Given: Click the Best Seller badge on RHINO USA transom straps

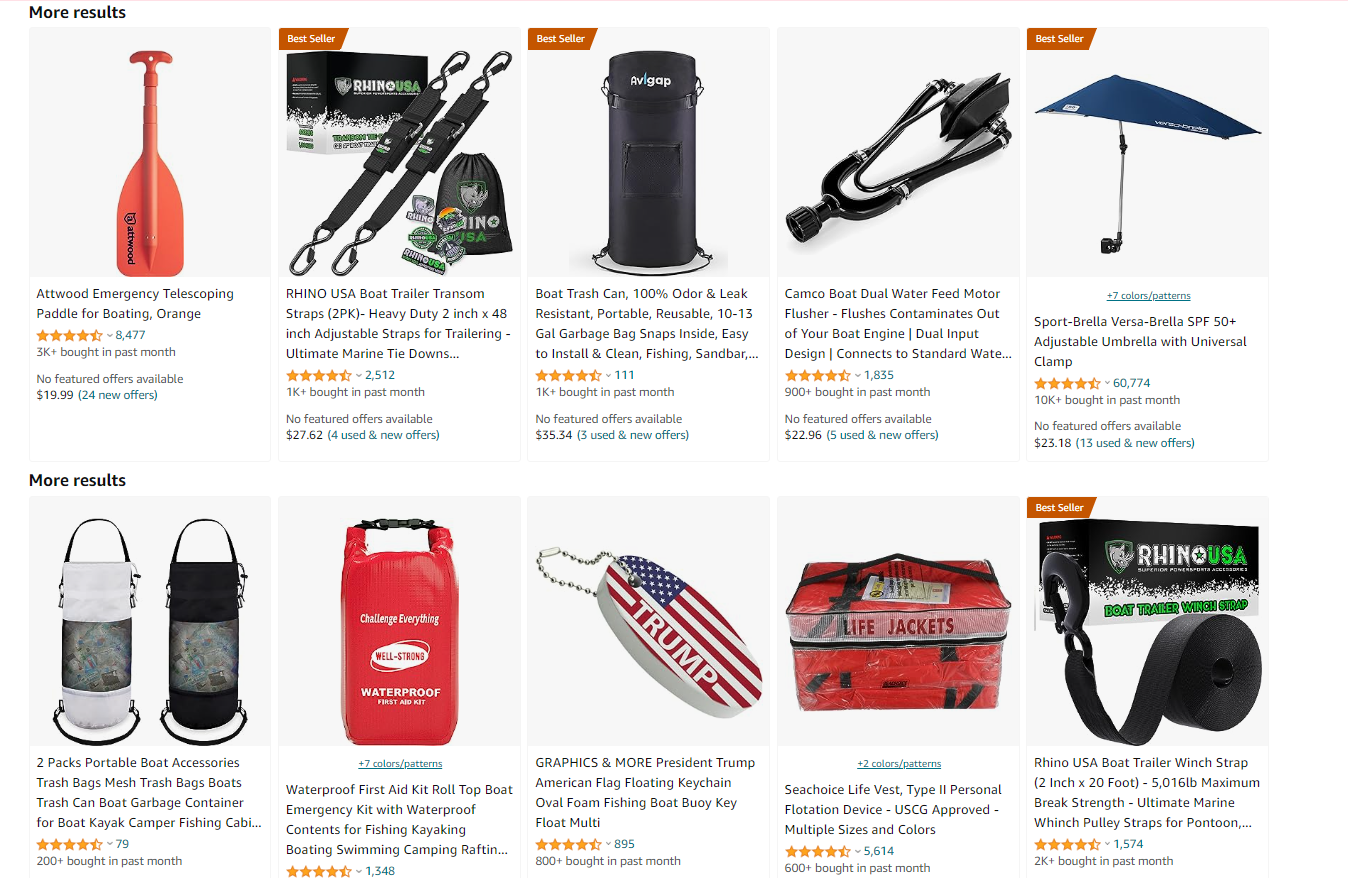Looking at the screenshot, I should (312, 39).
